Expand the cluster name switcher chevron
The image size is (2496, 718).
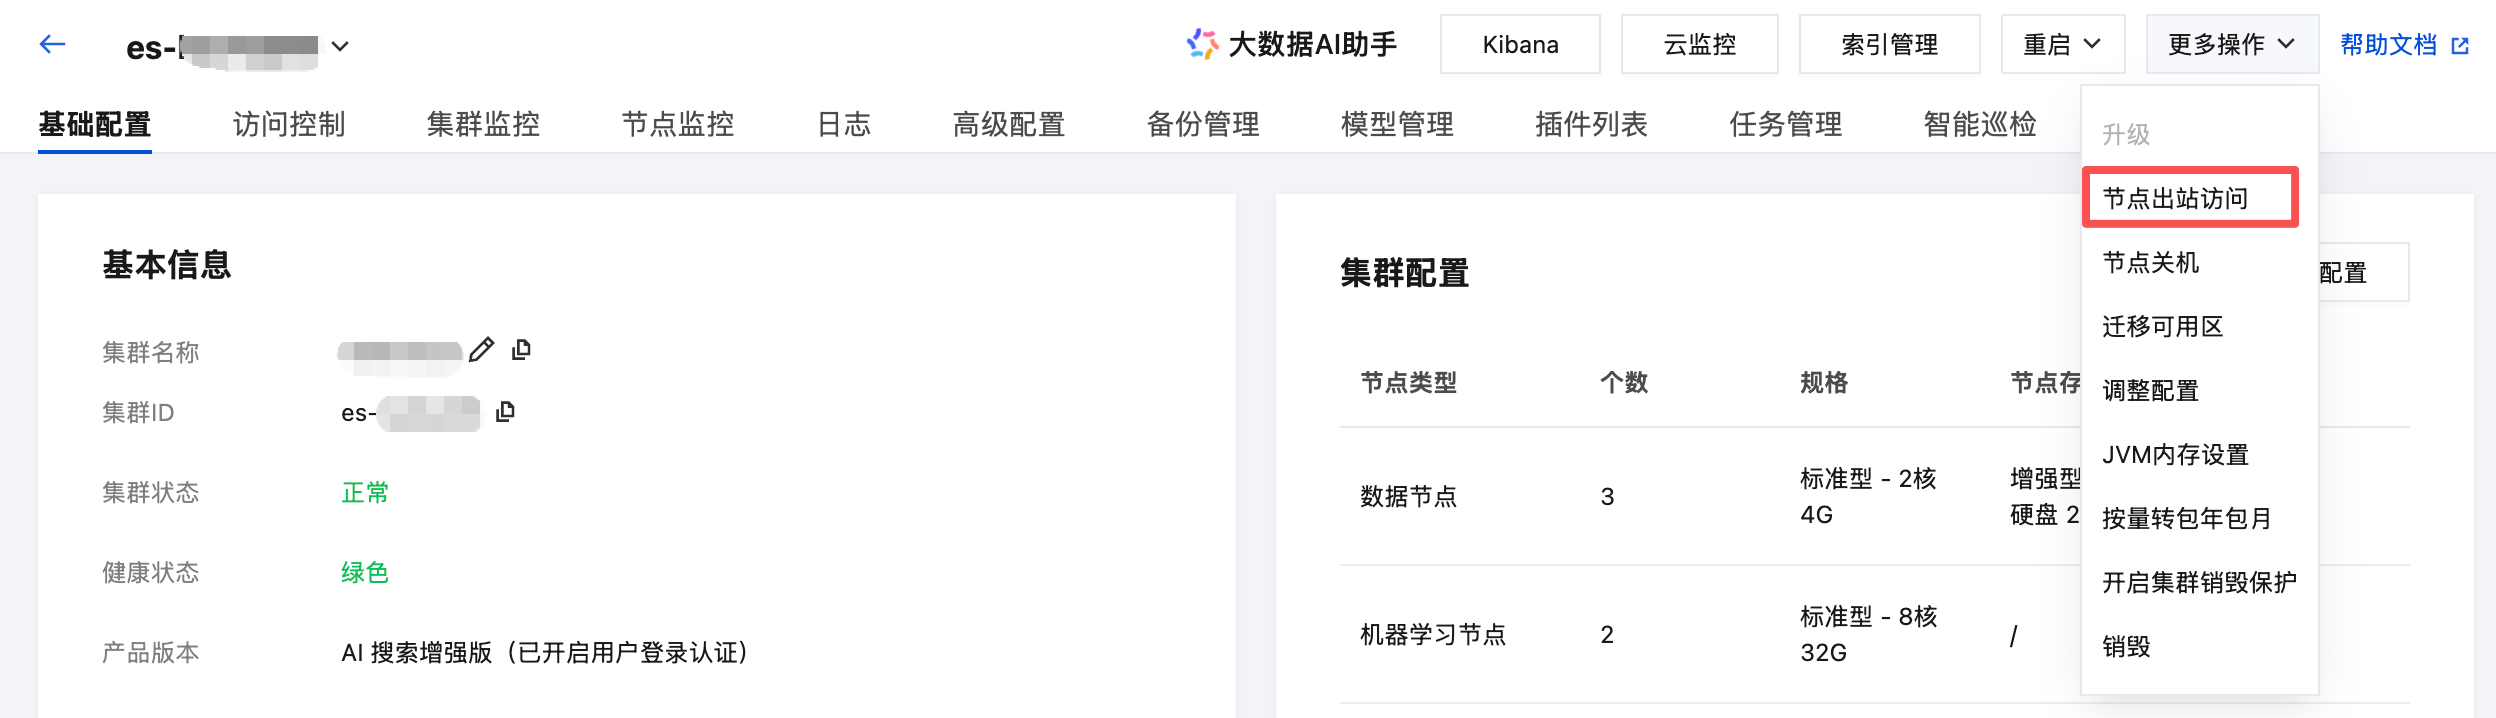point(340,46)
